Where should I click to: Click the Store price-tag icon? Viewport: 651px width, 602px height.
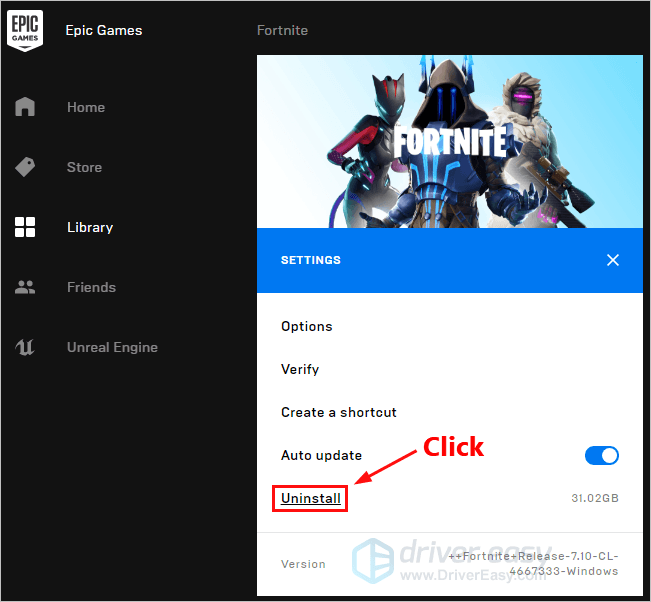click(25, 167)
